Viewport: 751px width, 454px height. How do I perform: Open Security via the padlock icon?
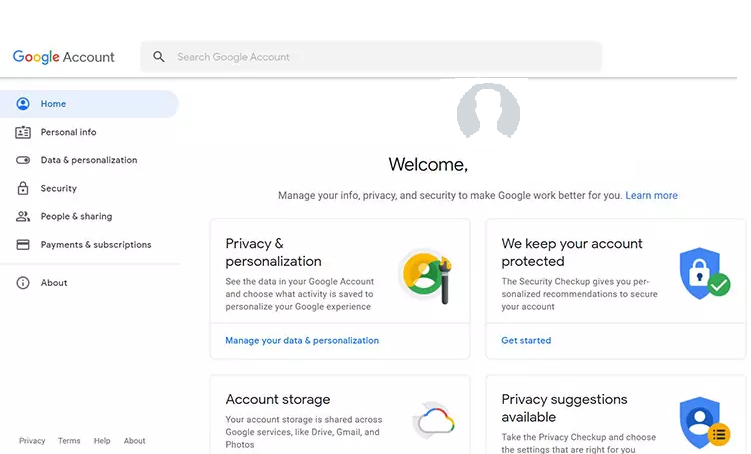[x=23, y=188]
